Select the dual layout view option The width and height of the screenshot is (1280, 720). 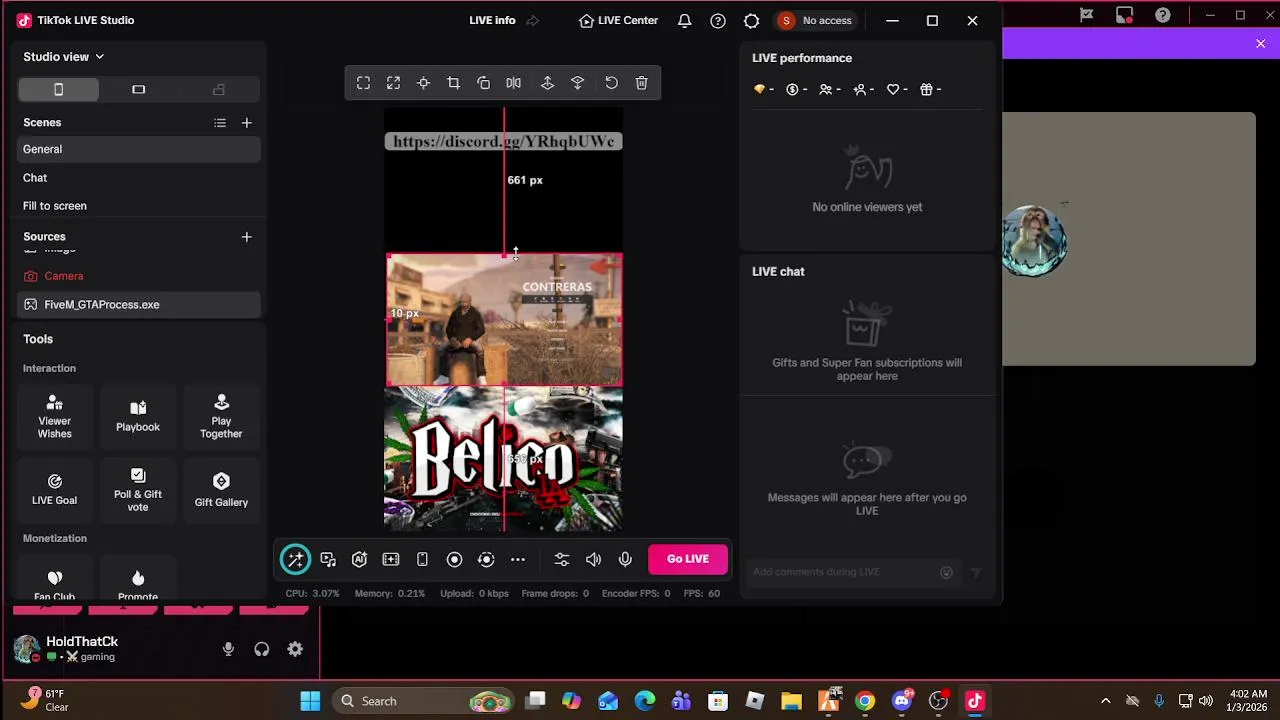coord(219,89)
